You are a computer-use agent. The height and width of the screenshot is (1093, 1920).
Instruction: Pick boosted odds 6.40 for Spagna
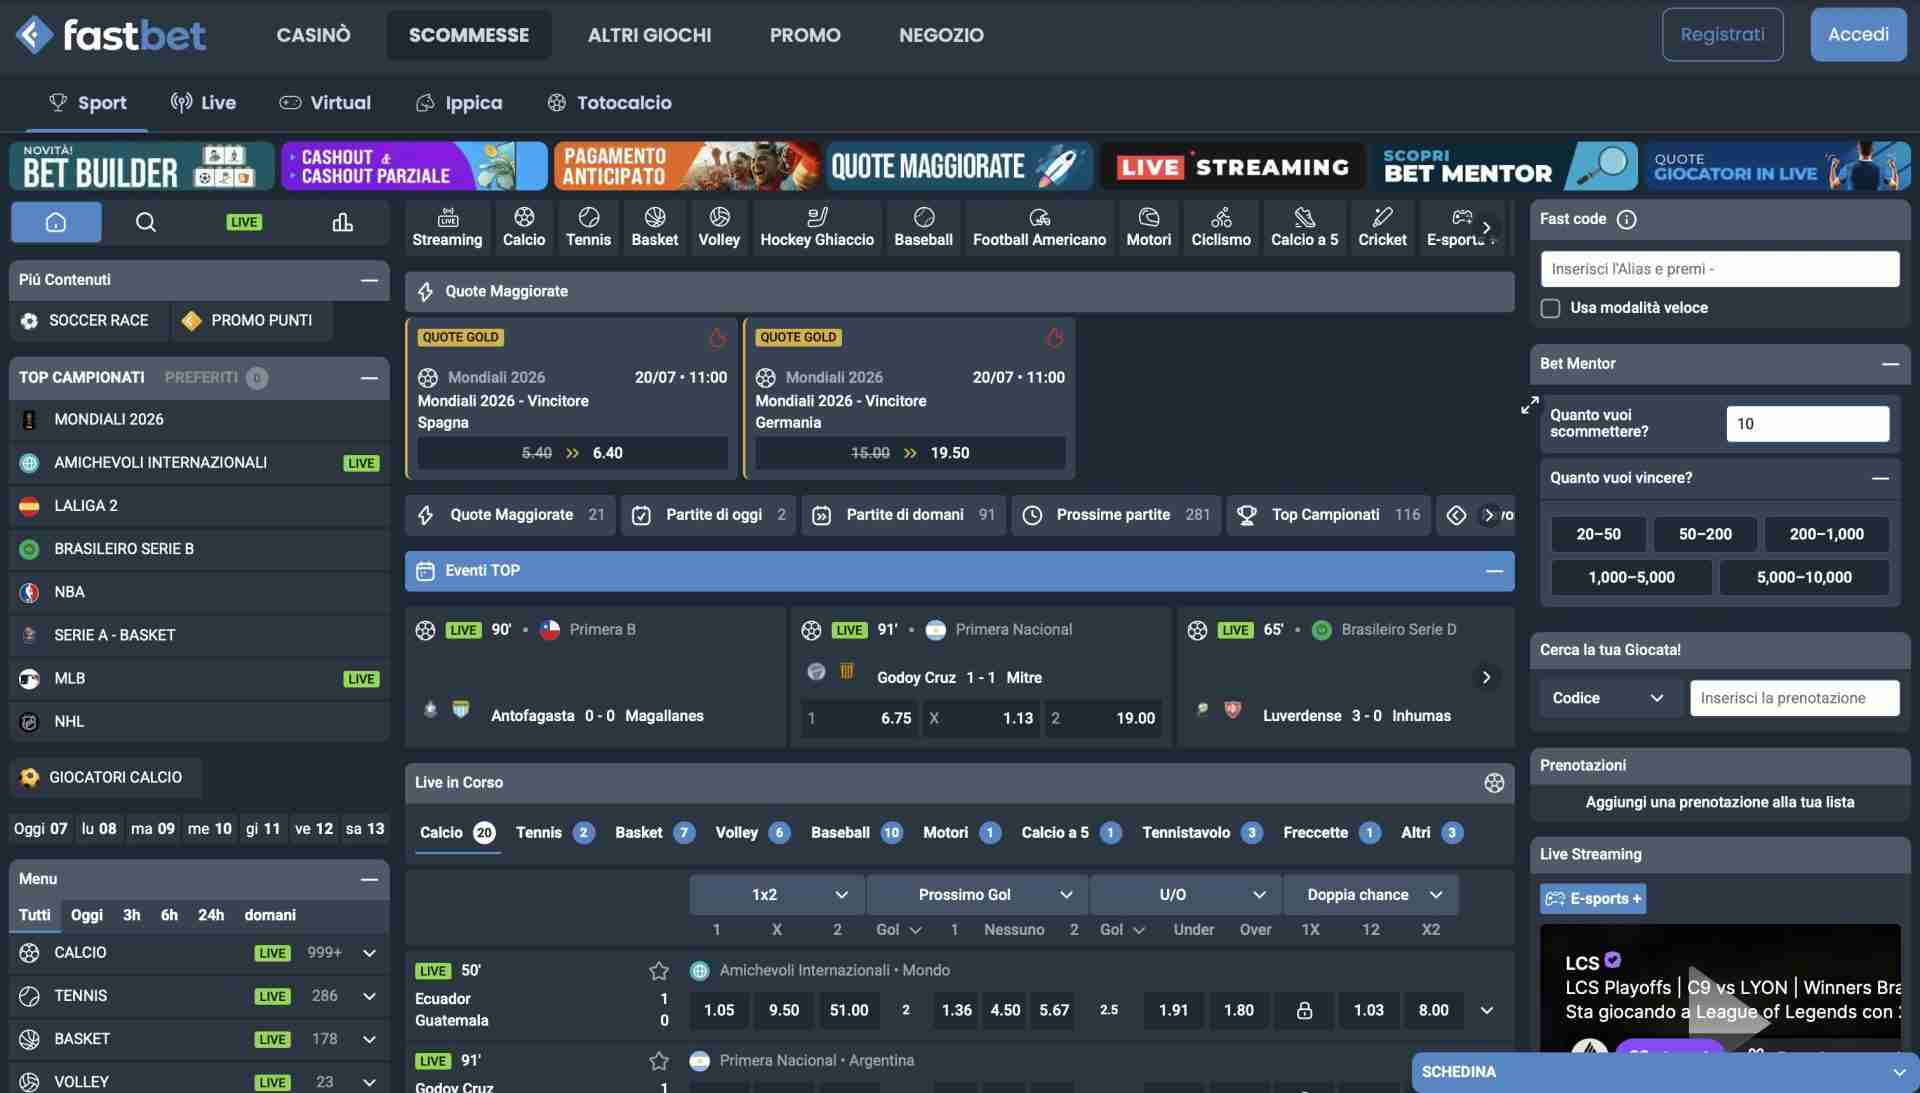tap(572, 453)
